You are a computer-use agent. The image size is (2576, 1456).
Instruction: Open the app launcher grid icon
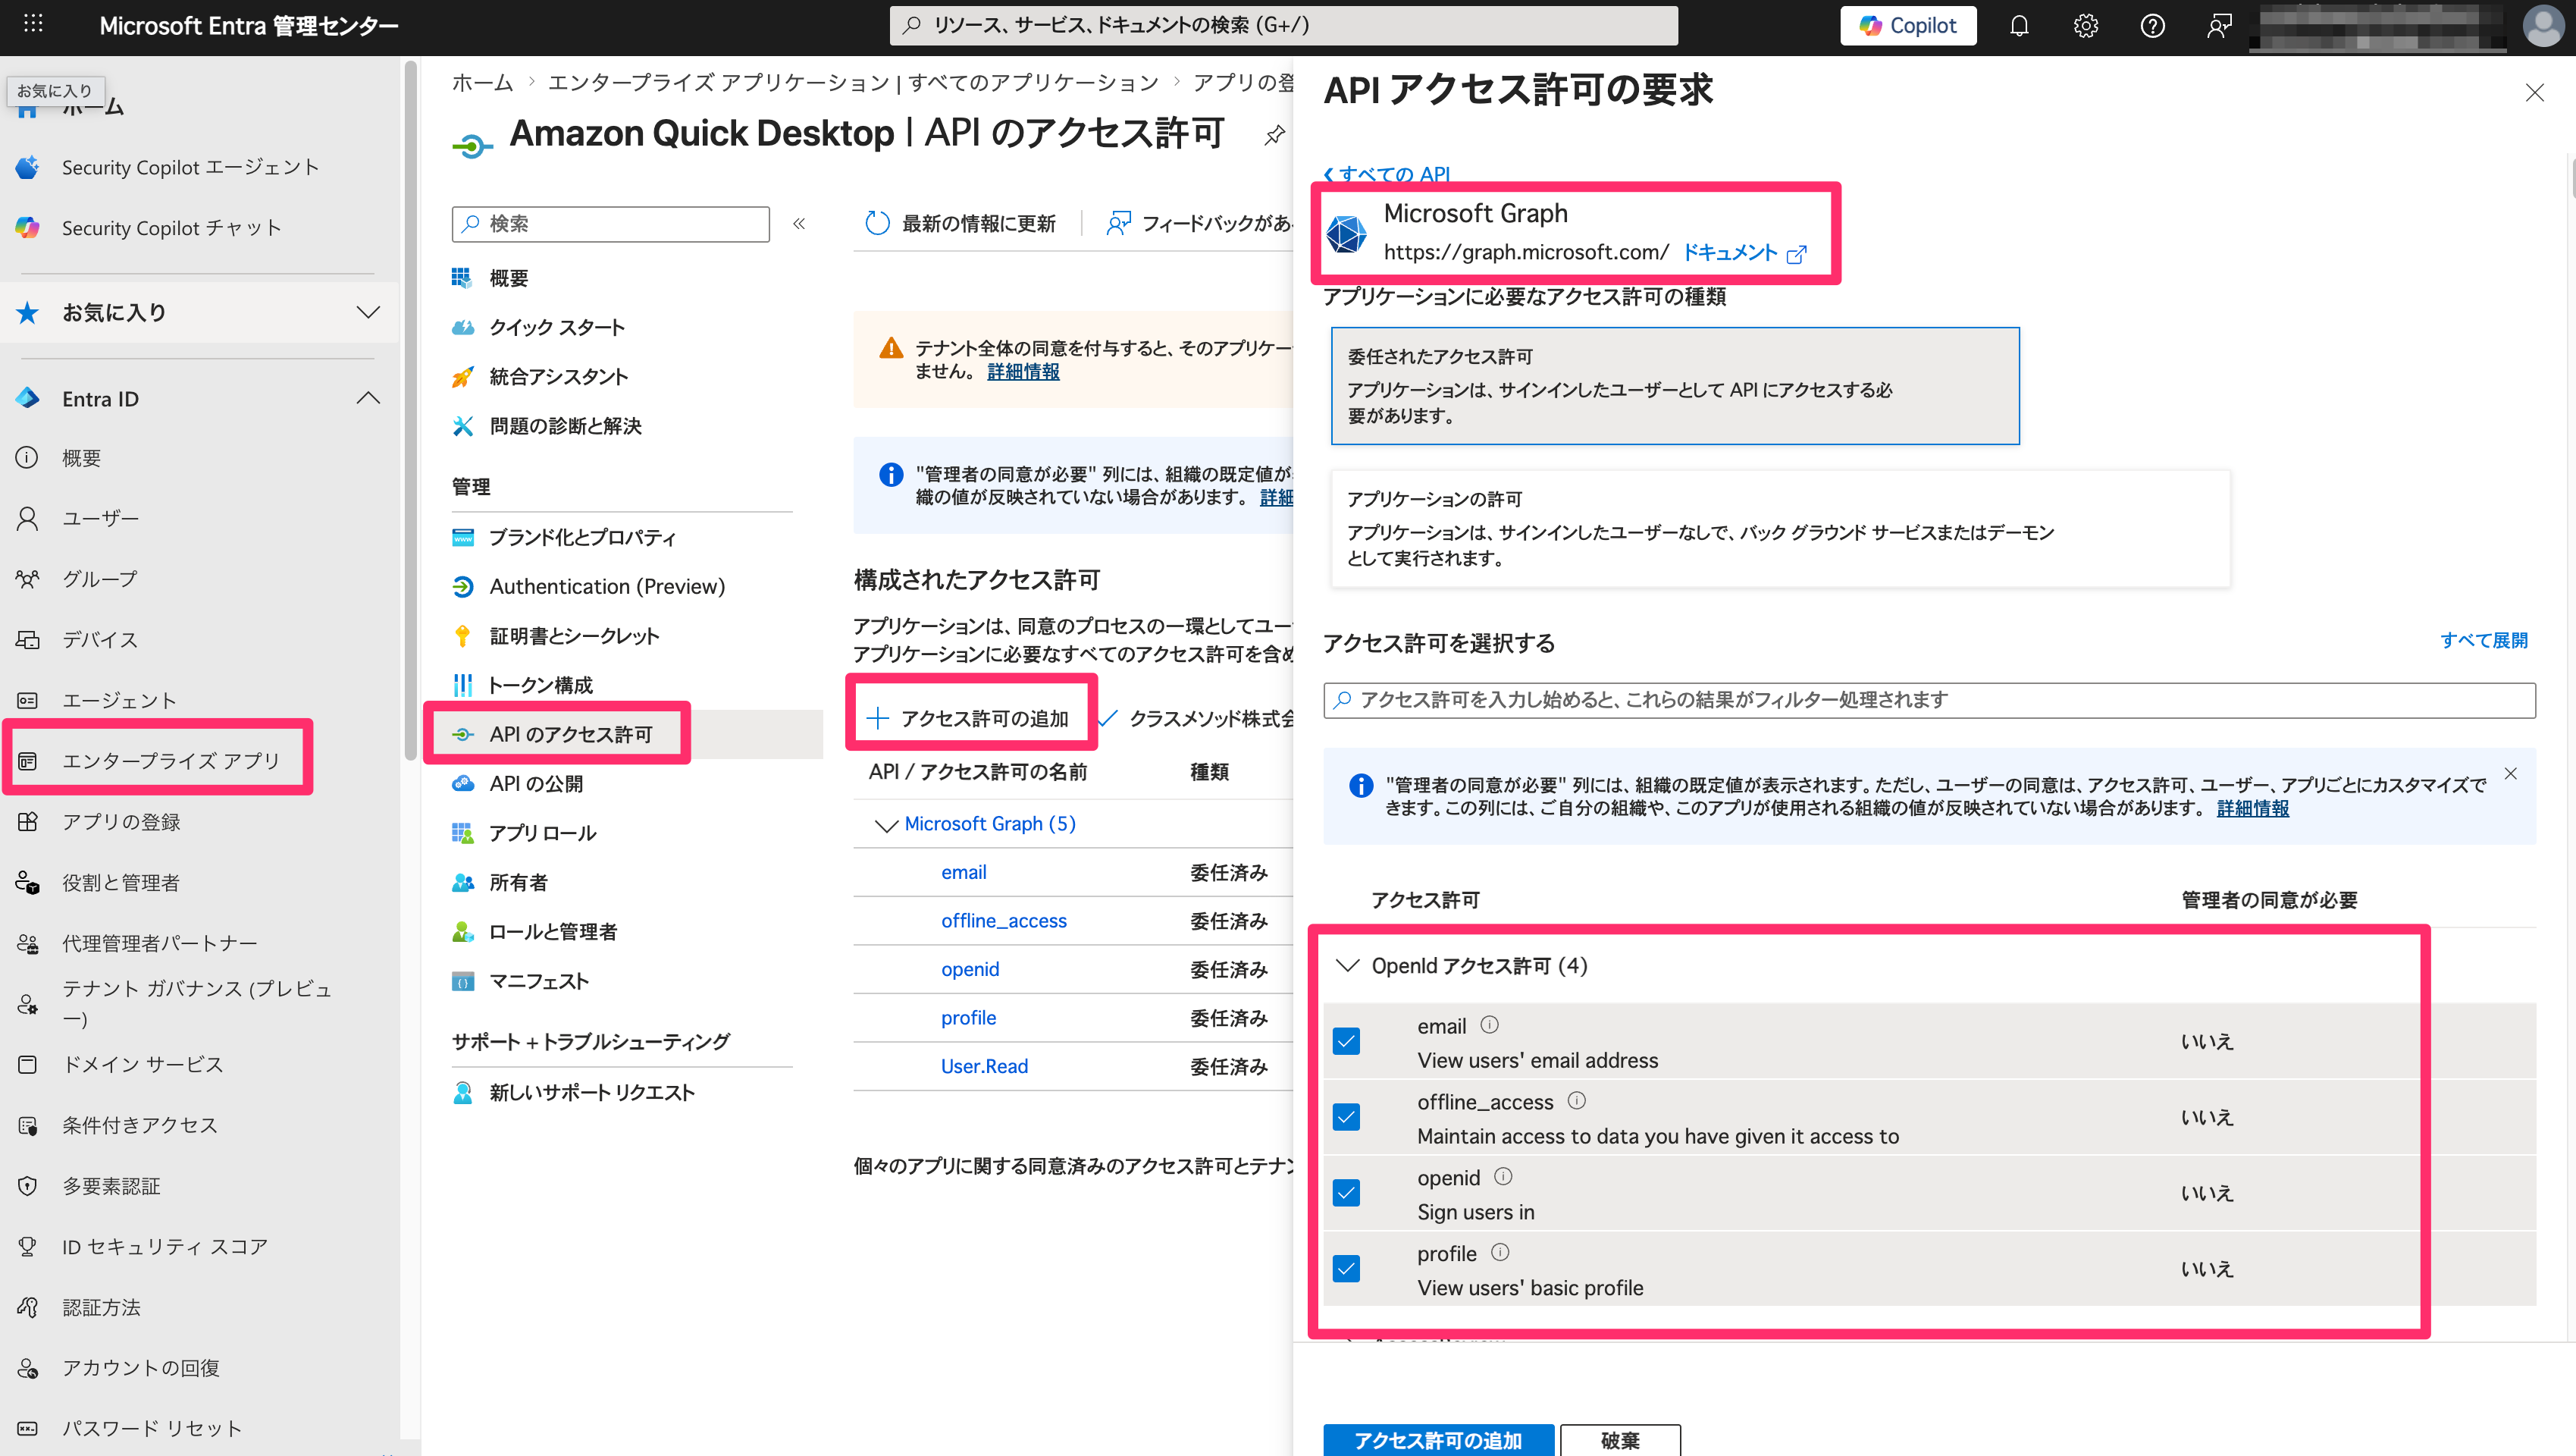[x=33, y=24]
